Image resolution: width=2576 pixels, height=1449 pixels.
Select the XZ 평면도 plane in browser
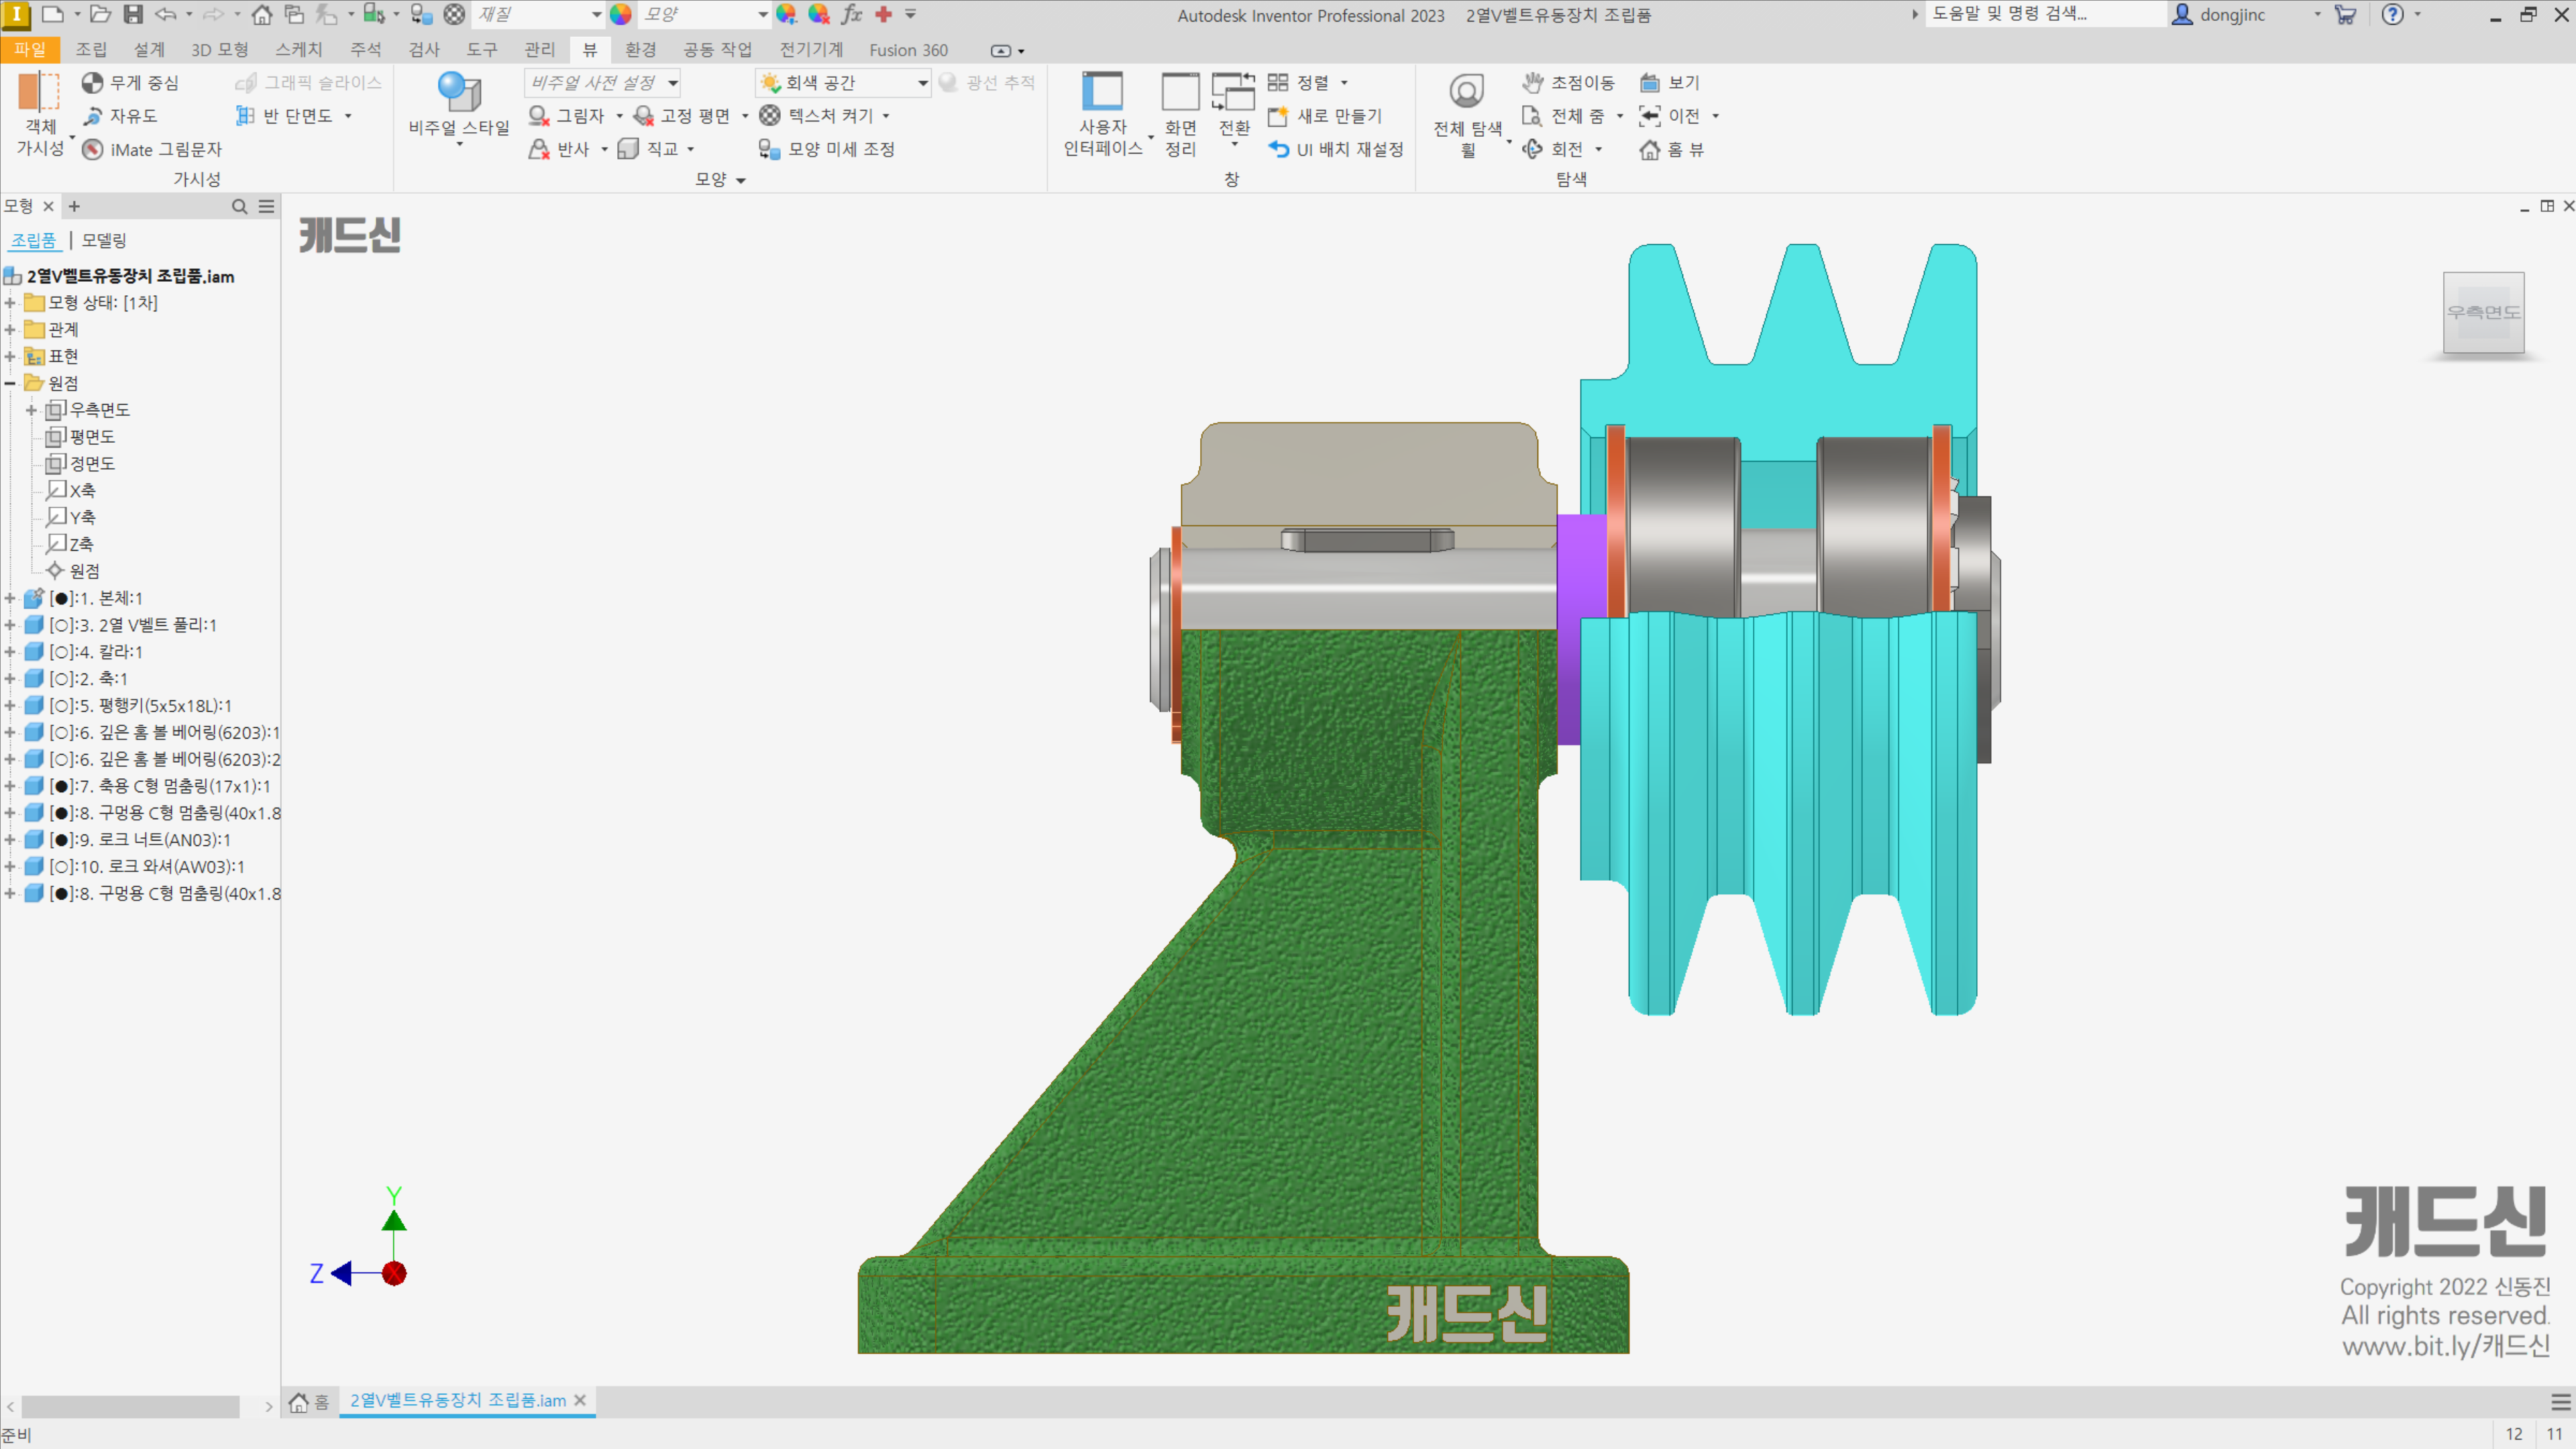coord(82,437)
